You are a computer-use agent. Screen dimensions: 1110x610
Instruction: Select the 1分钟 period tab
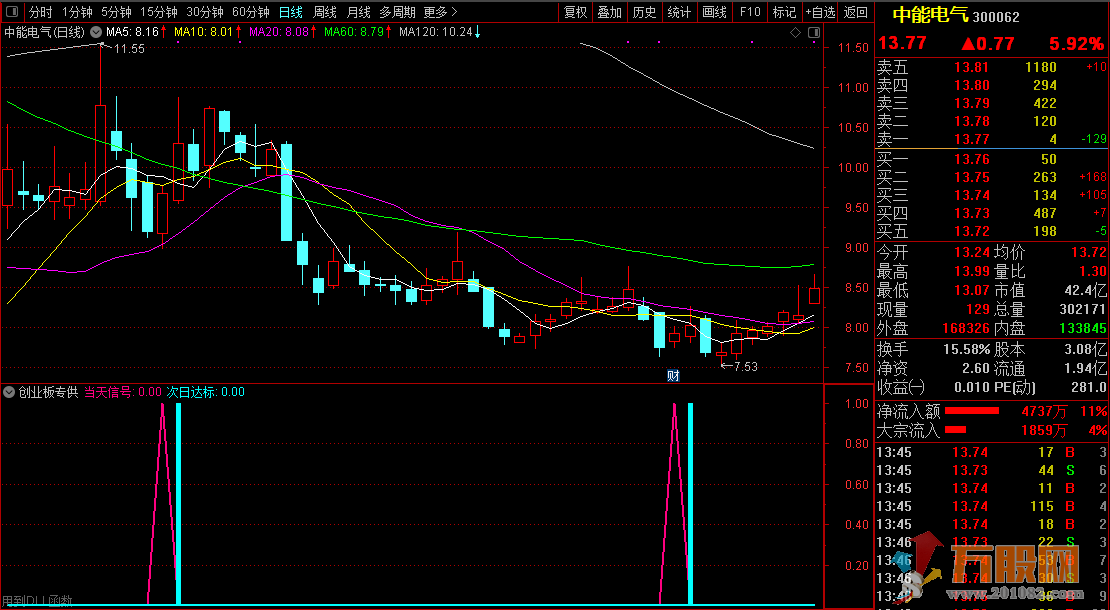77,12
